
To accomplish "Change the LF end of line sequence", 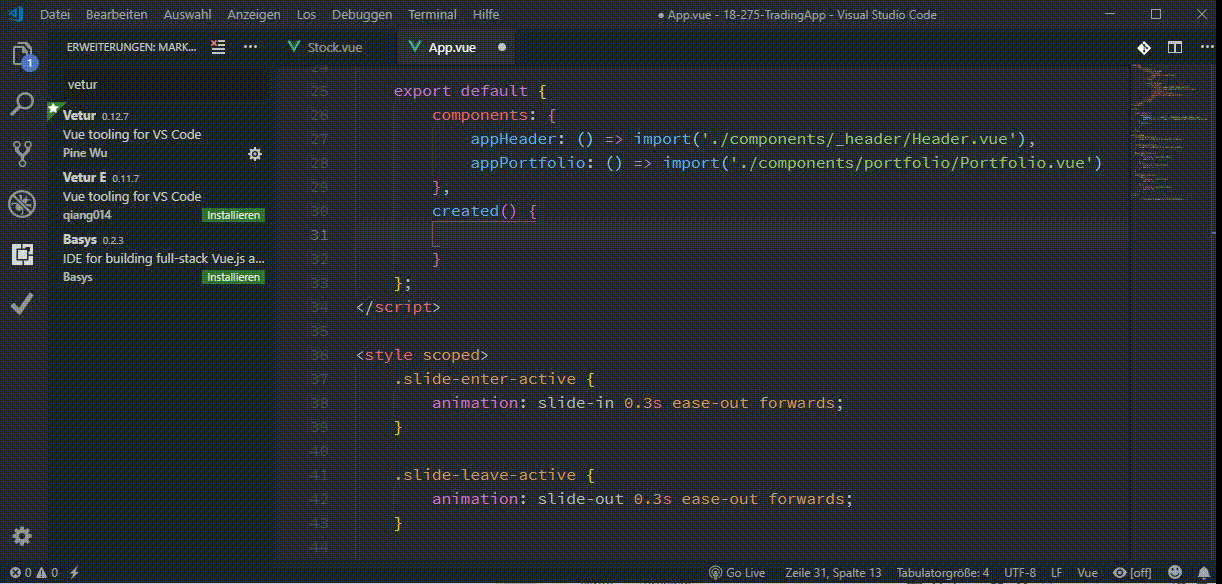I will 1057,573.
